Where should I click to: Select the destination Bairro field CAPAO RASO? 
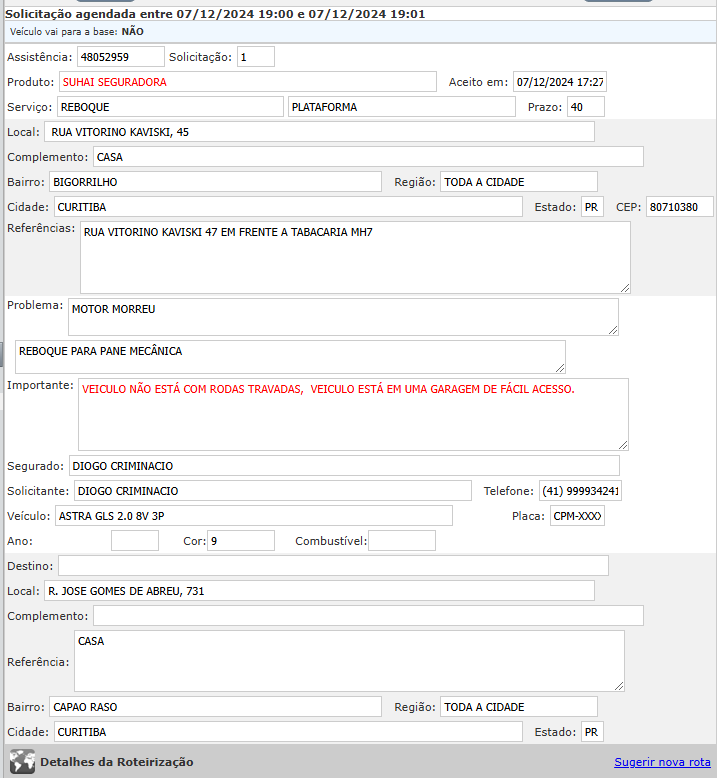(x=215, y=707)
